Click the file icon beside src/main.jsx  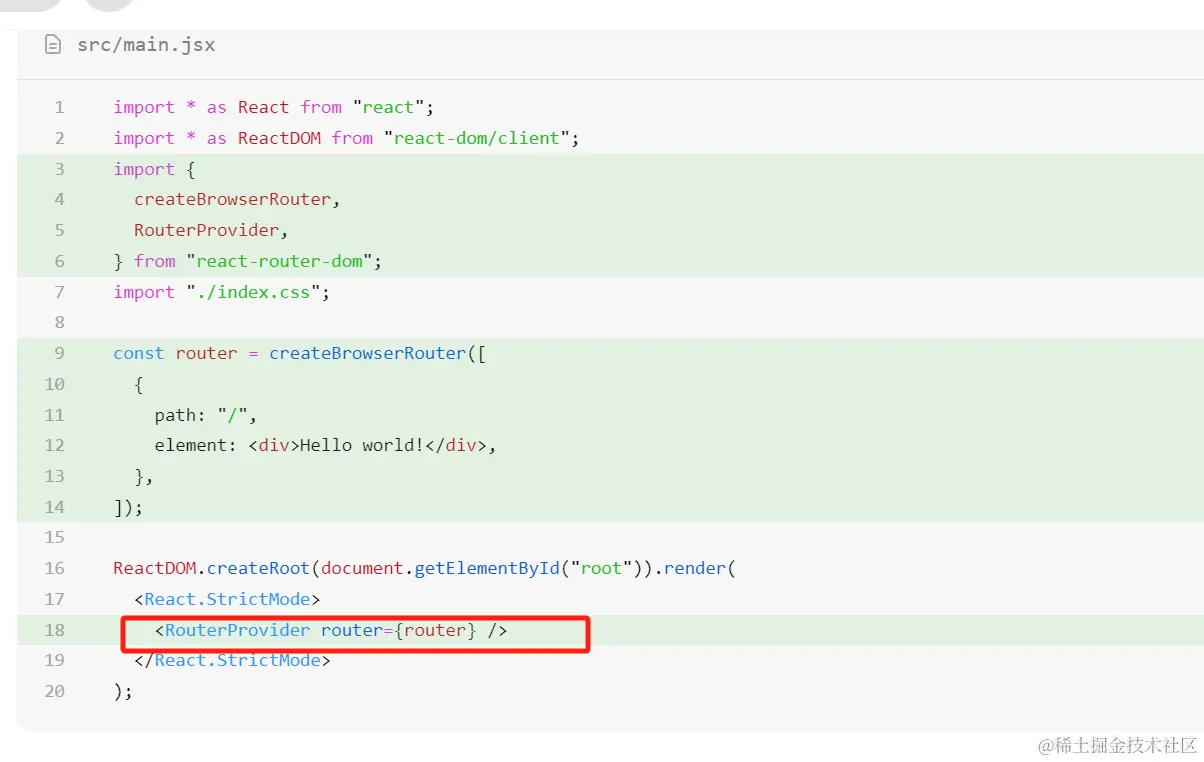pos(53,45)
